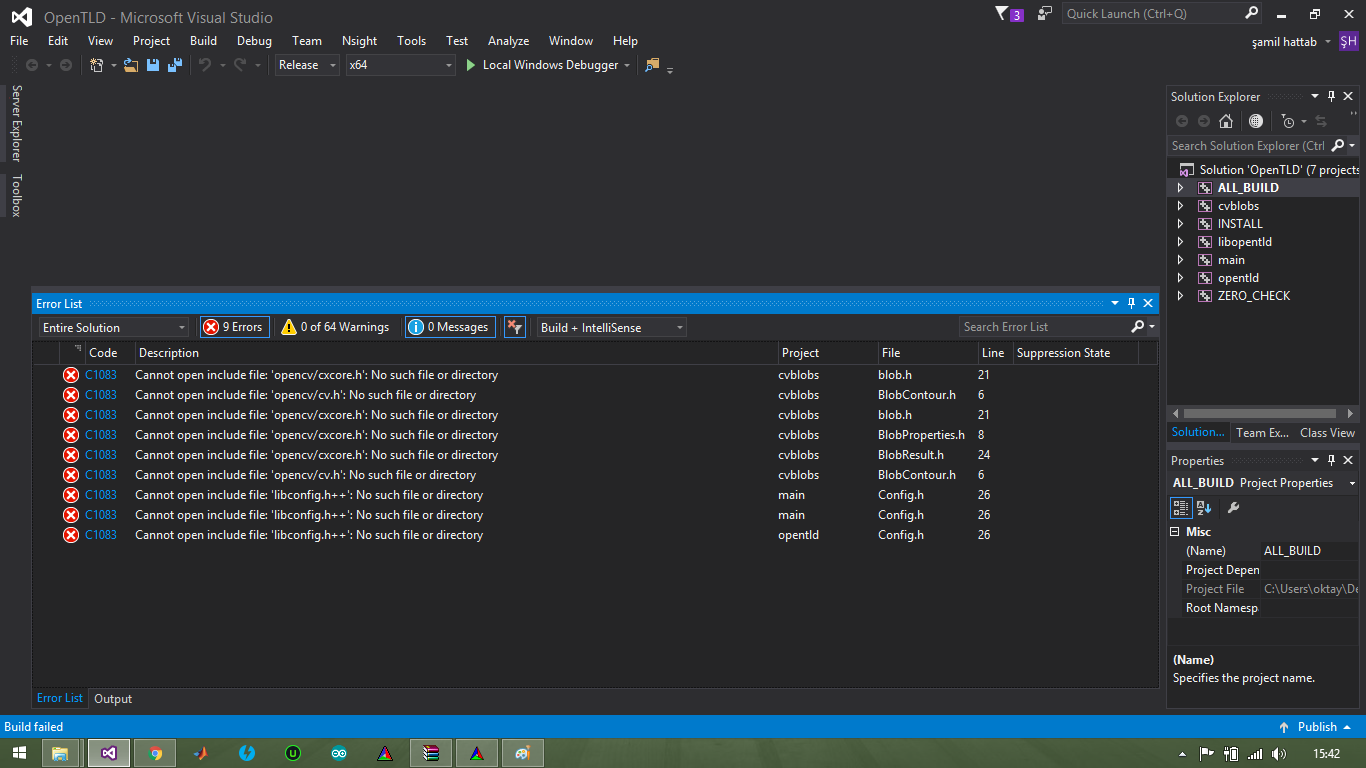1366x768 pixels.
Task: Open the Server Explorer side tab
Action: [17, 123]
